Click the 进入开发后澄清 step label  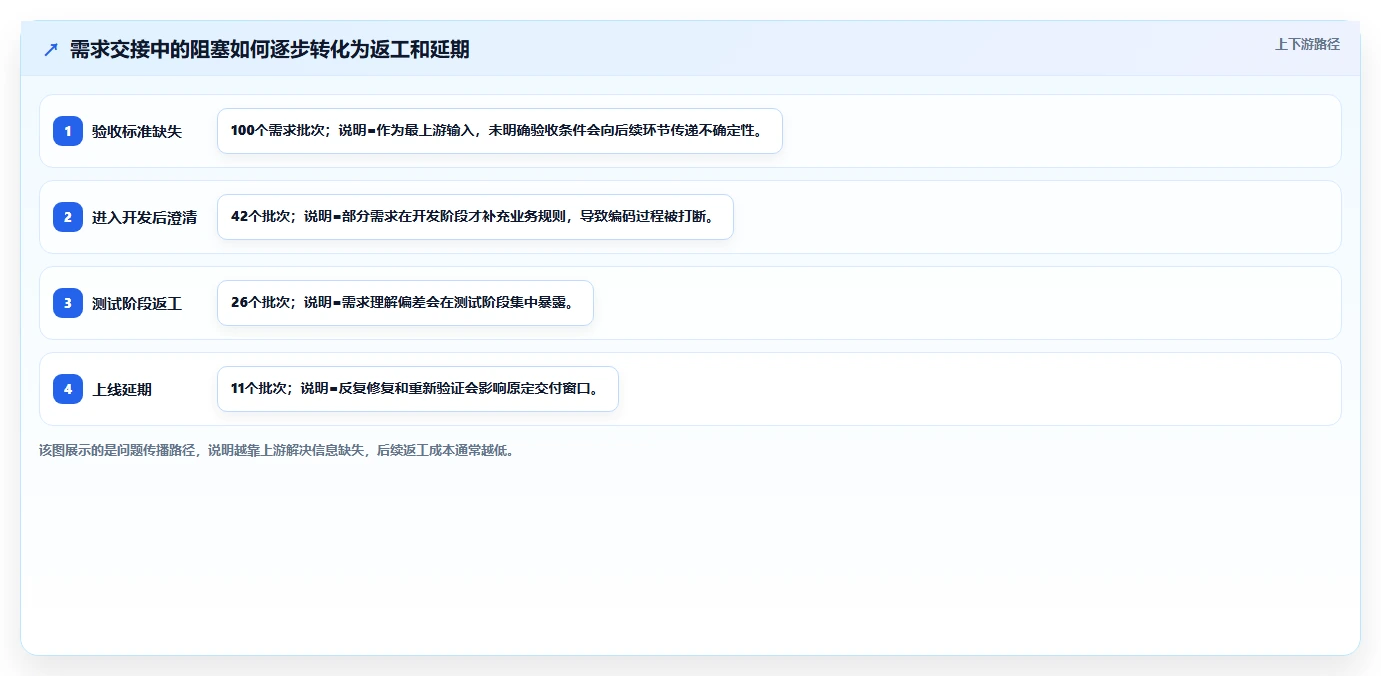pyautogui.click(x=144, y=217)
